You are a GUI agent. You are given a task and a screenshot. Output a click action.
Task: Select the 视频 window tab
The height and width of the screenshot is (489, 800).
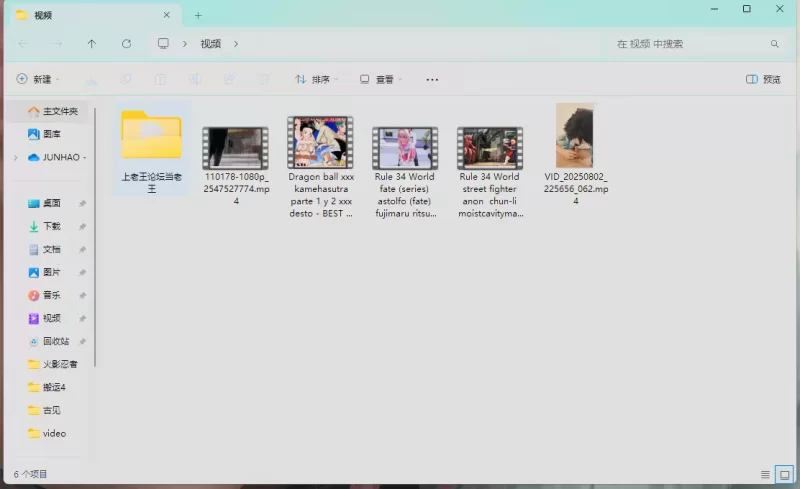(90, 15)
